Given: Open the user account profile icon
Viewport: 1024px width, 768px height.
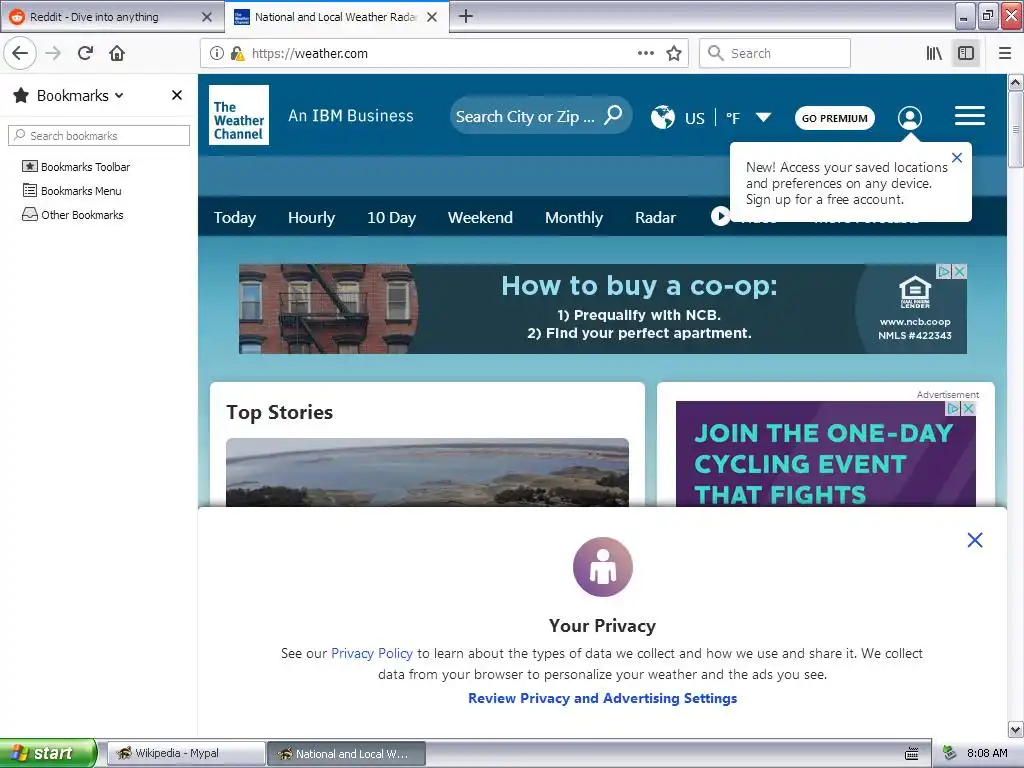Looking at the screenshot, I should coord(910,118).
